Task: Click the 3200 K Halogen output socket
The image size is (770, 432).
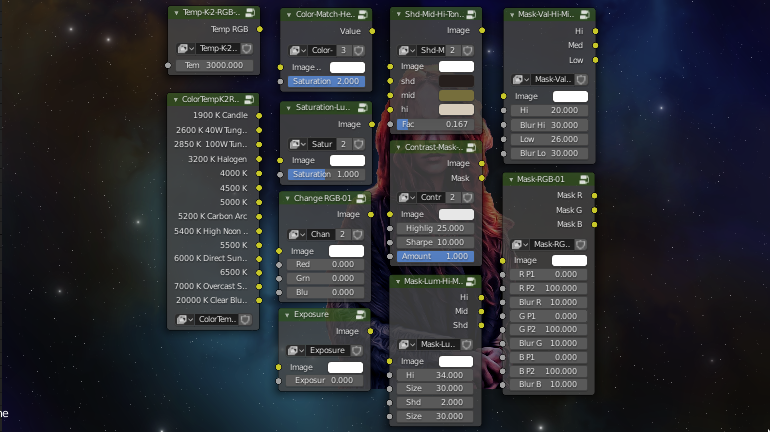Action: click(x=259, y=159)
